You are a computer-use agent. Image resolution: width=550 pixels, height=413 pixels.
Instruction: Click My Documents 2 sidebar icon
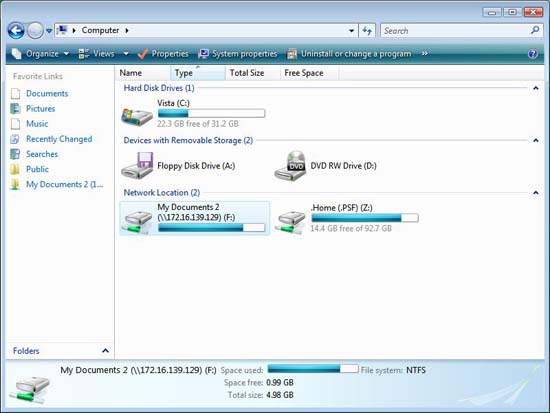coord(15,184)
